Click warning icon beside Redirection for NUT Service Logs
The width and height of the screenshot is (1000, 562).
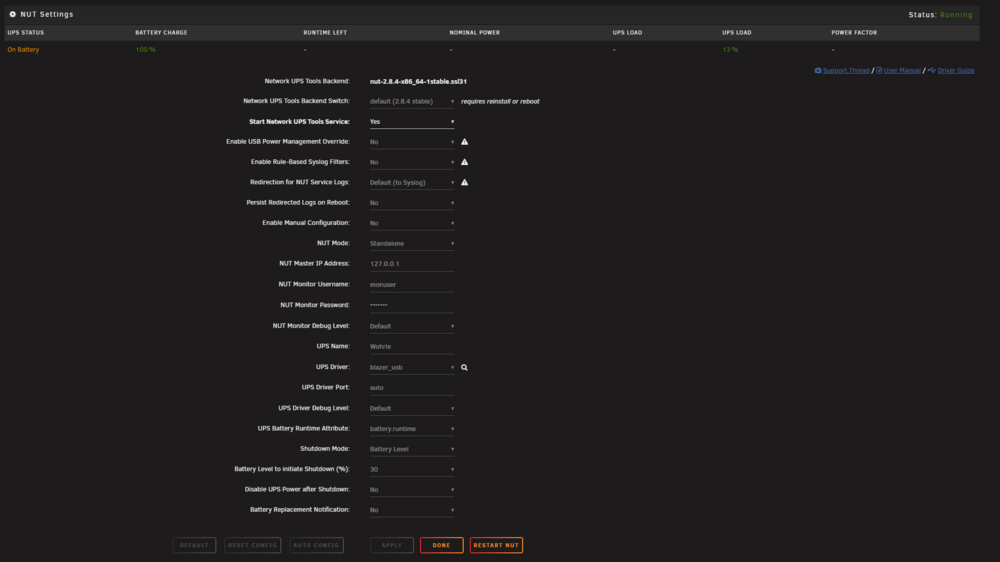point(464,182)
